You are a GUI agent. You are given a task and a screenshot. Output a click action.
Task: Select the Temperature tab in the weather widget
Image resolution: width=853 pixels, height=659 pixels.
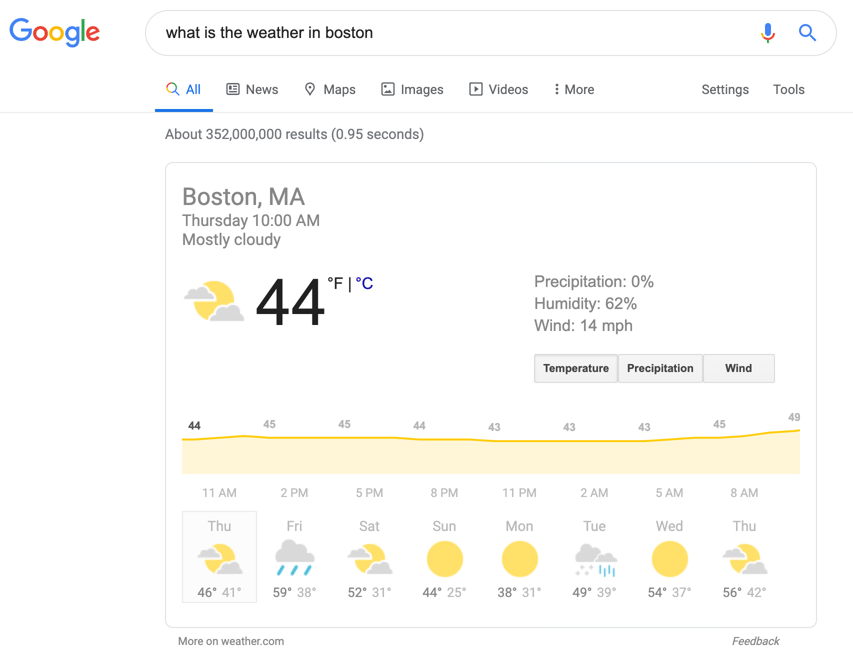tap(576, 368)
